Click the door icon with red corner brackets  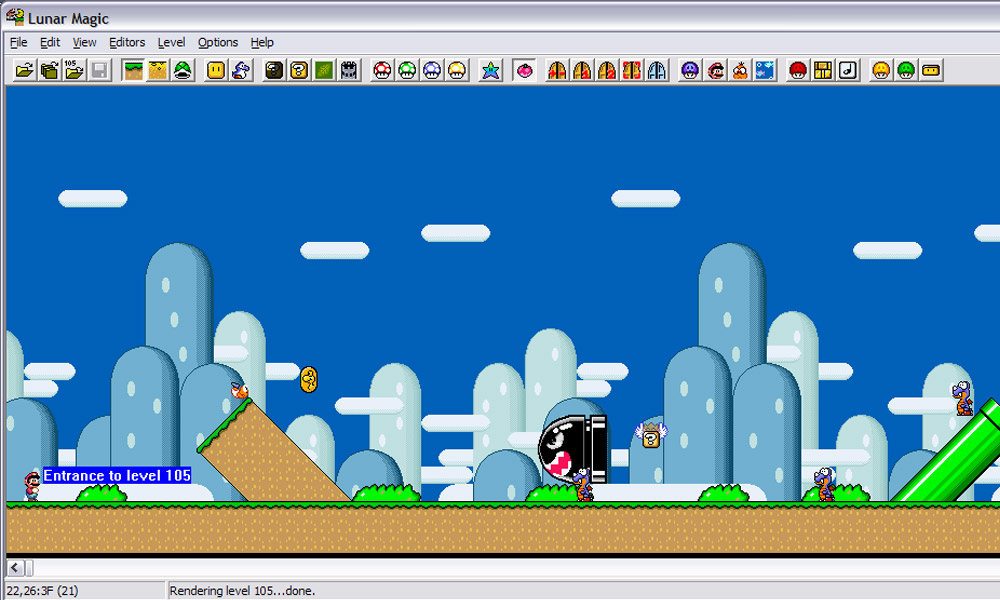(x=631, y=70)
